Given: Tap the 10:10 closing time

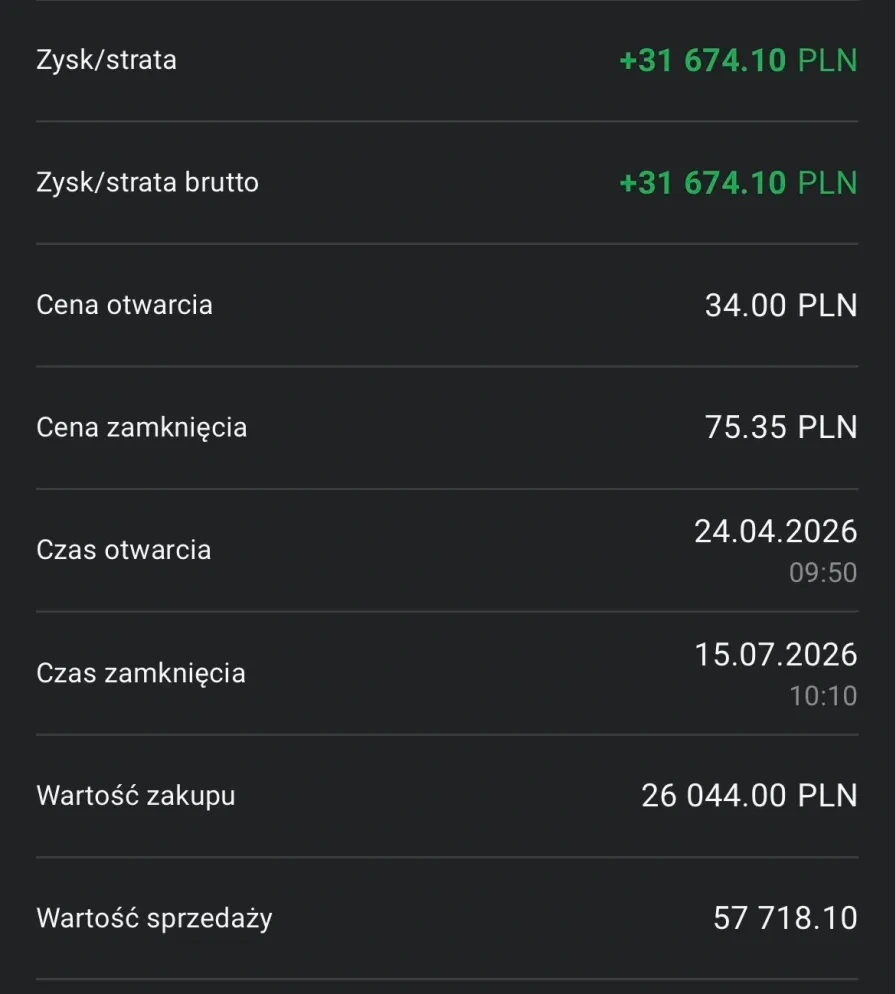Looking at the screenshot, I should point(823,695).
